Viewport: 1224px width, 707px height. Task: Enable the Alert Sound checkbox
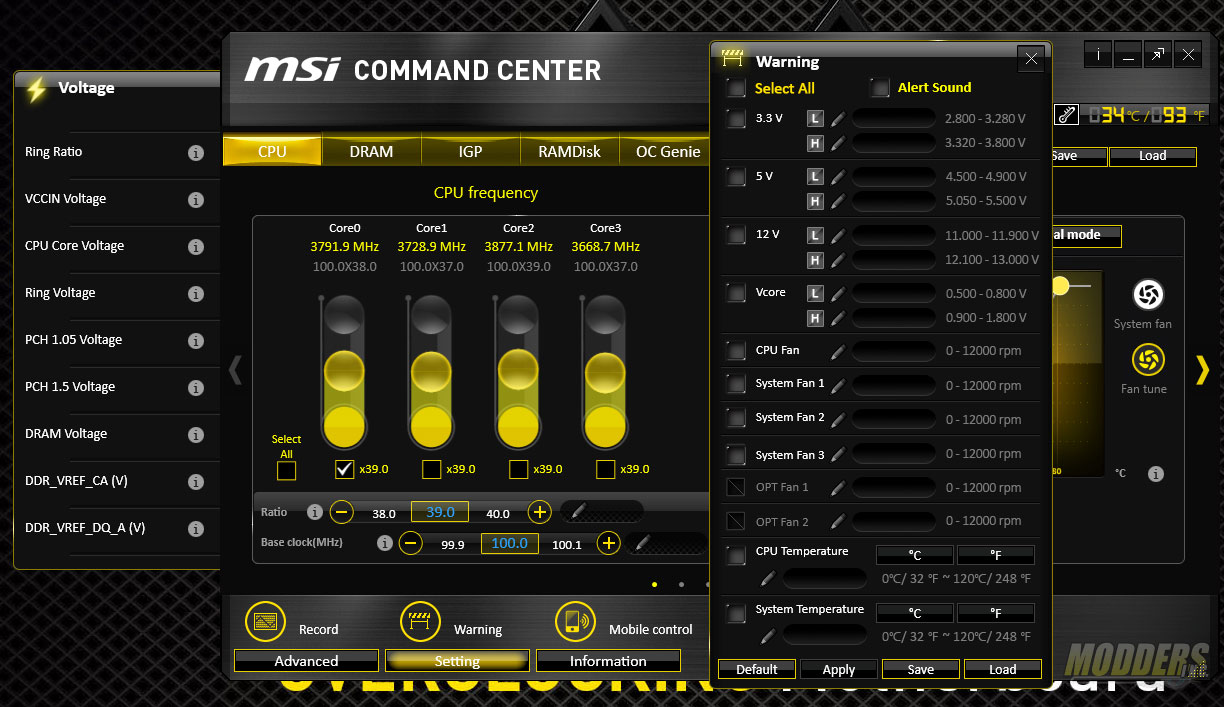[880, 88]
